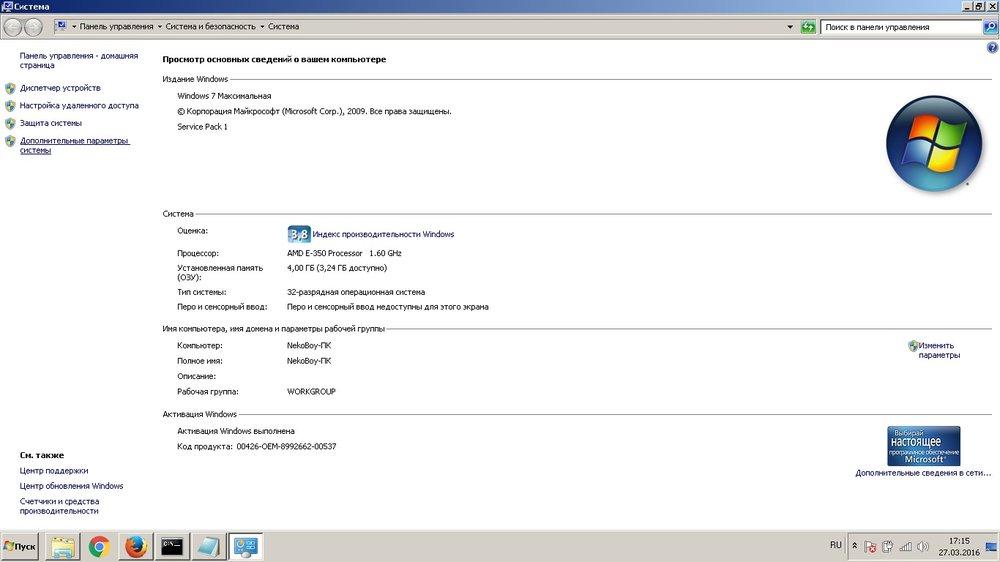1000x562 pixels.
Task: Click the volume speaker icon in tray
Action: pos(921,547)
